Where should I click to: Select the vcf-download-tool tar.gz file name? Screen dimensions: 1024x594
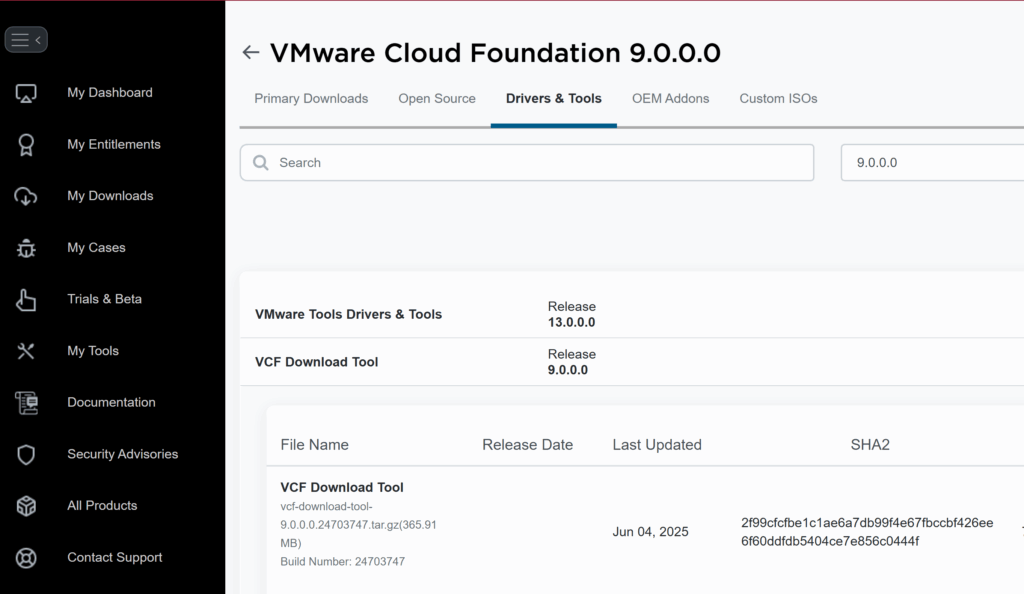359,524
